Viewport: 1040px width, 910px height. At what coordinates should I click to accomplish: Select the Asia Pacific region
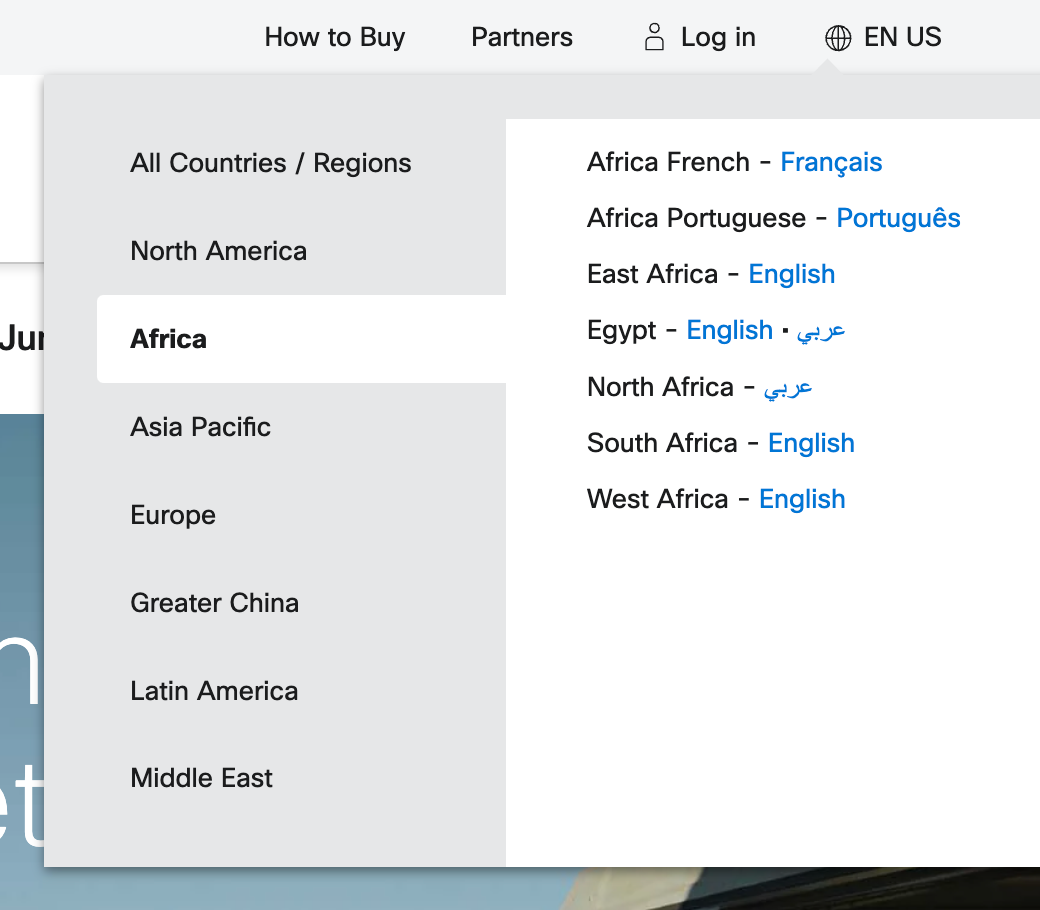click(x=200, y=427)
